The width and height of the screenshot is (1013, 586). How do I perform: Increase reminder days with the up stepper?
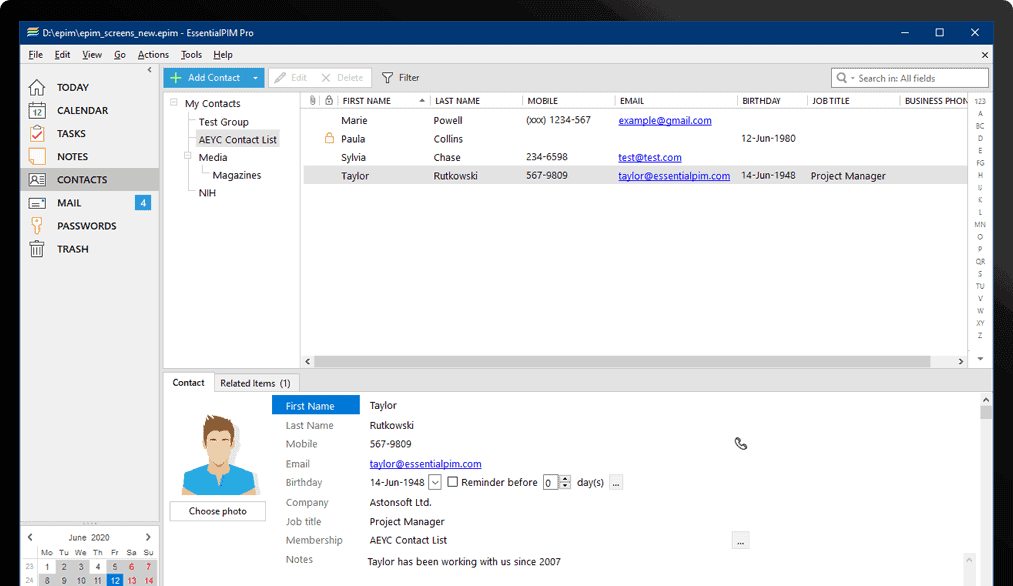565,478
